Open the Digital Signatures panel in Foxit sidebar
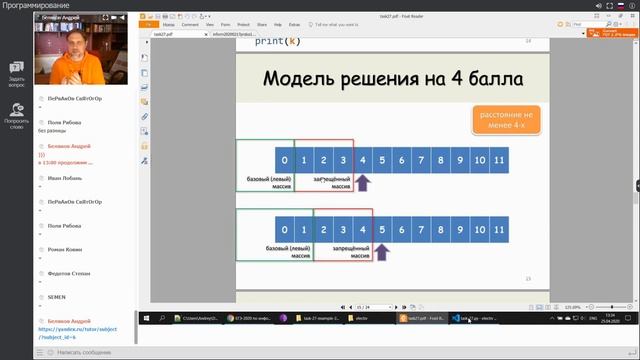 coord(144,161)
